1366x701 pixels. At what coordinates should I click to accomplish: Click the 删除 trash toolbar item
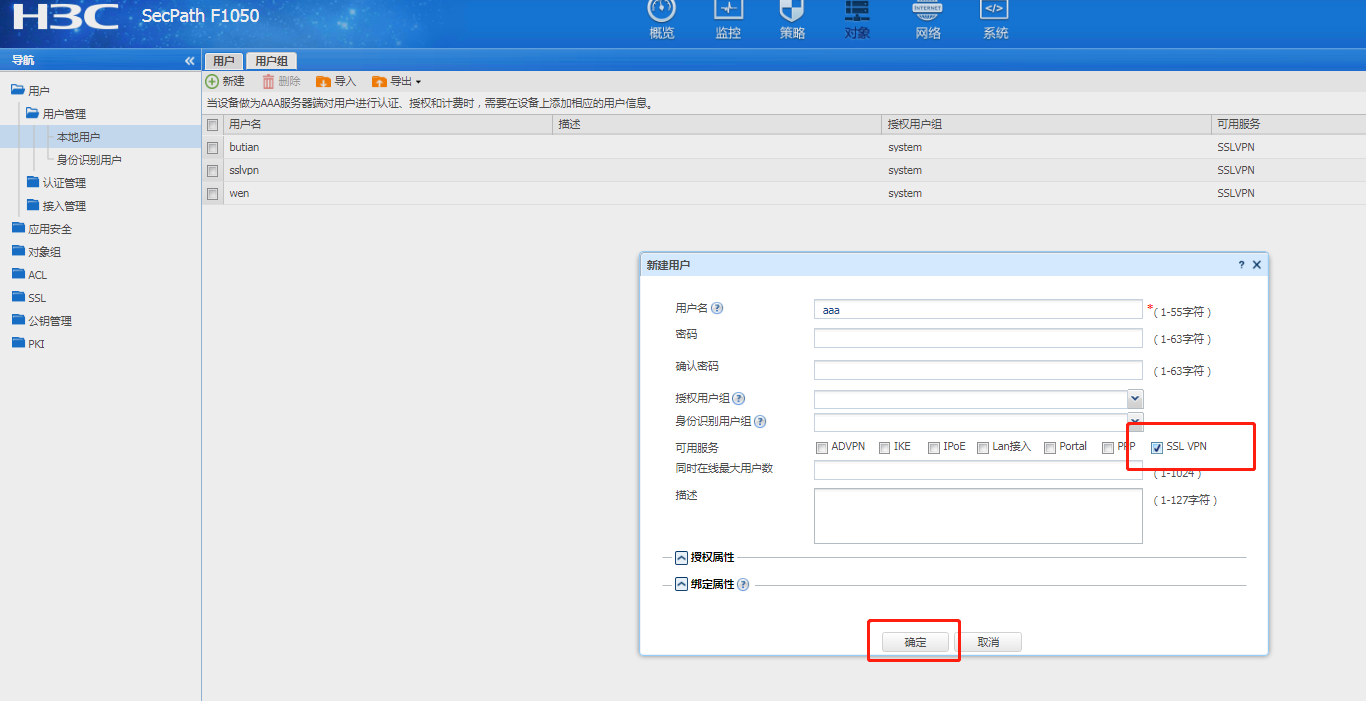point(281,81)
